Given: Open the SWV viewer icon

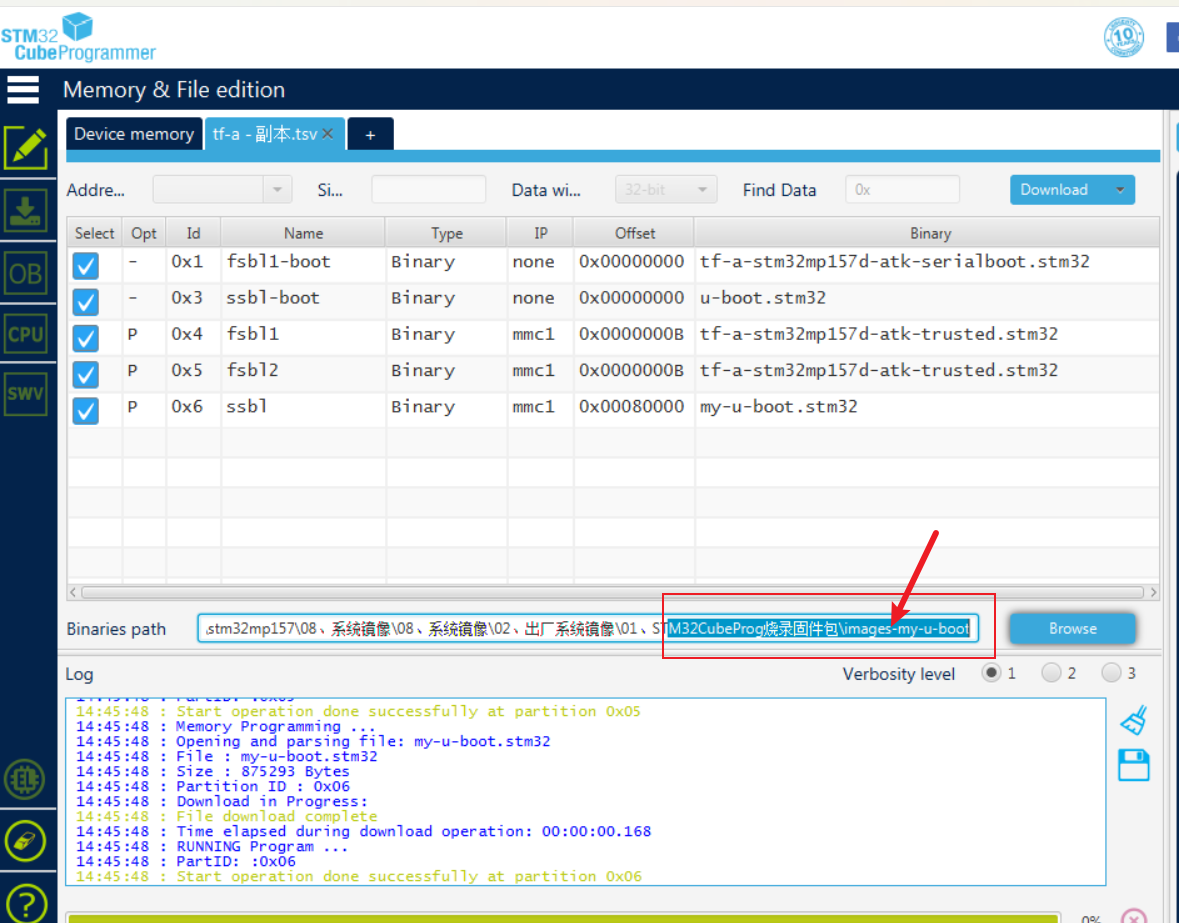Looking at the screenshot, I should [26, 393].
